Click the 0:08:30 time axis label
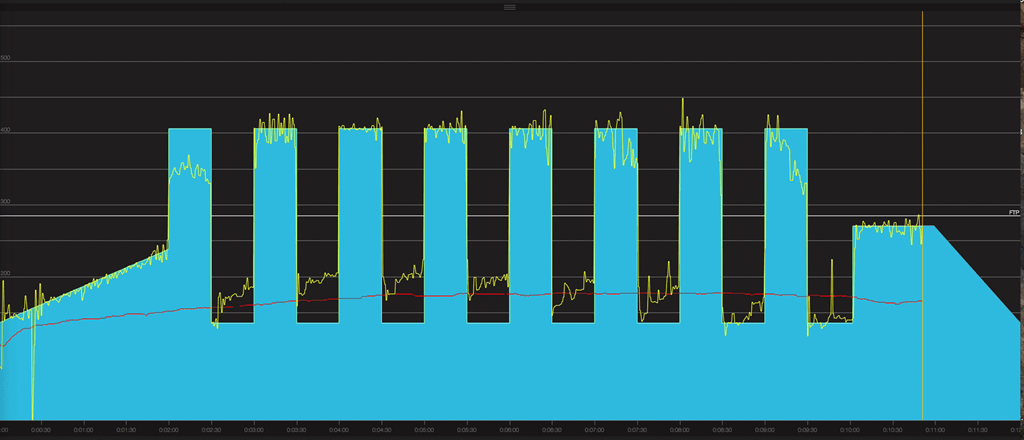Screen dimensions: 1024x440 (722, 430)
